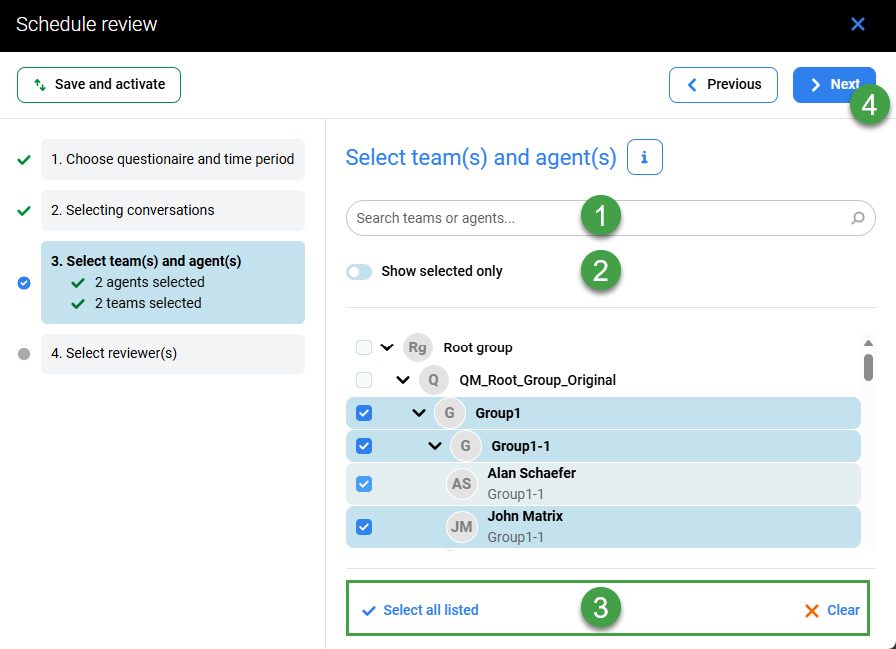
Task: Click the Q avatar of QM_Root_Group_Original
Action: coord(434,380)
